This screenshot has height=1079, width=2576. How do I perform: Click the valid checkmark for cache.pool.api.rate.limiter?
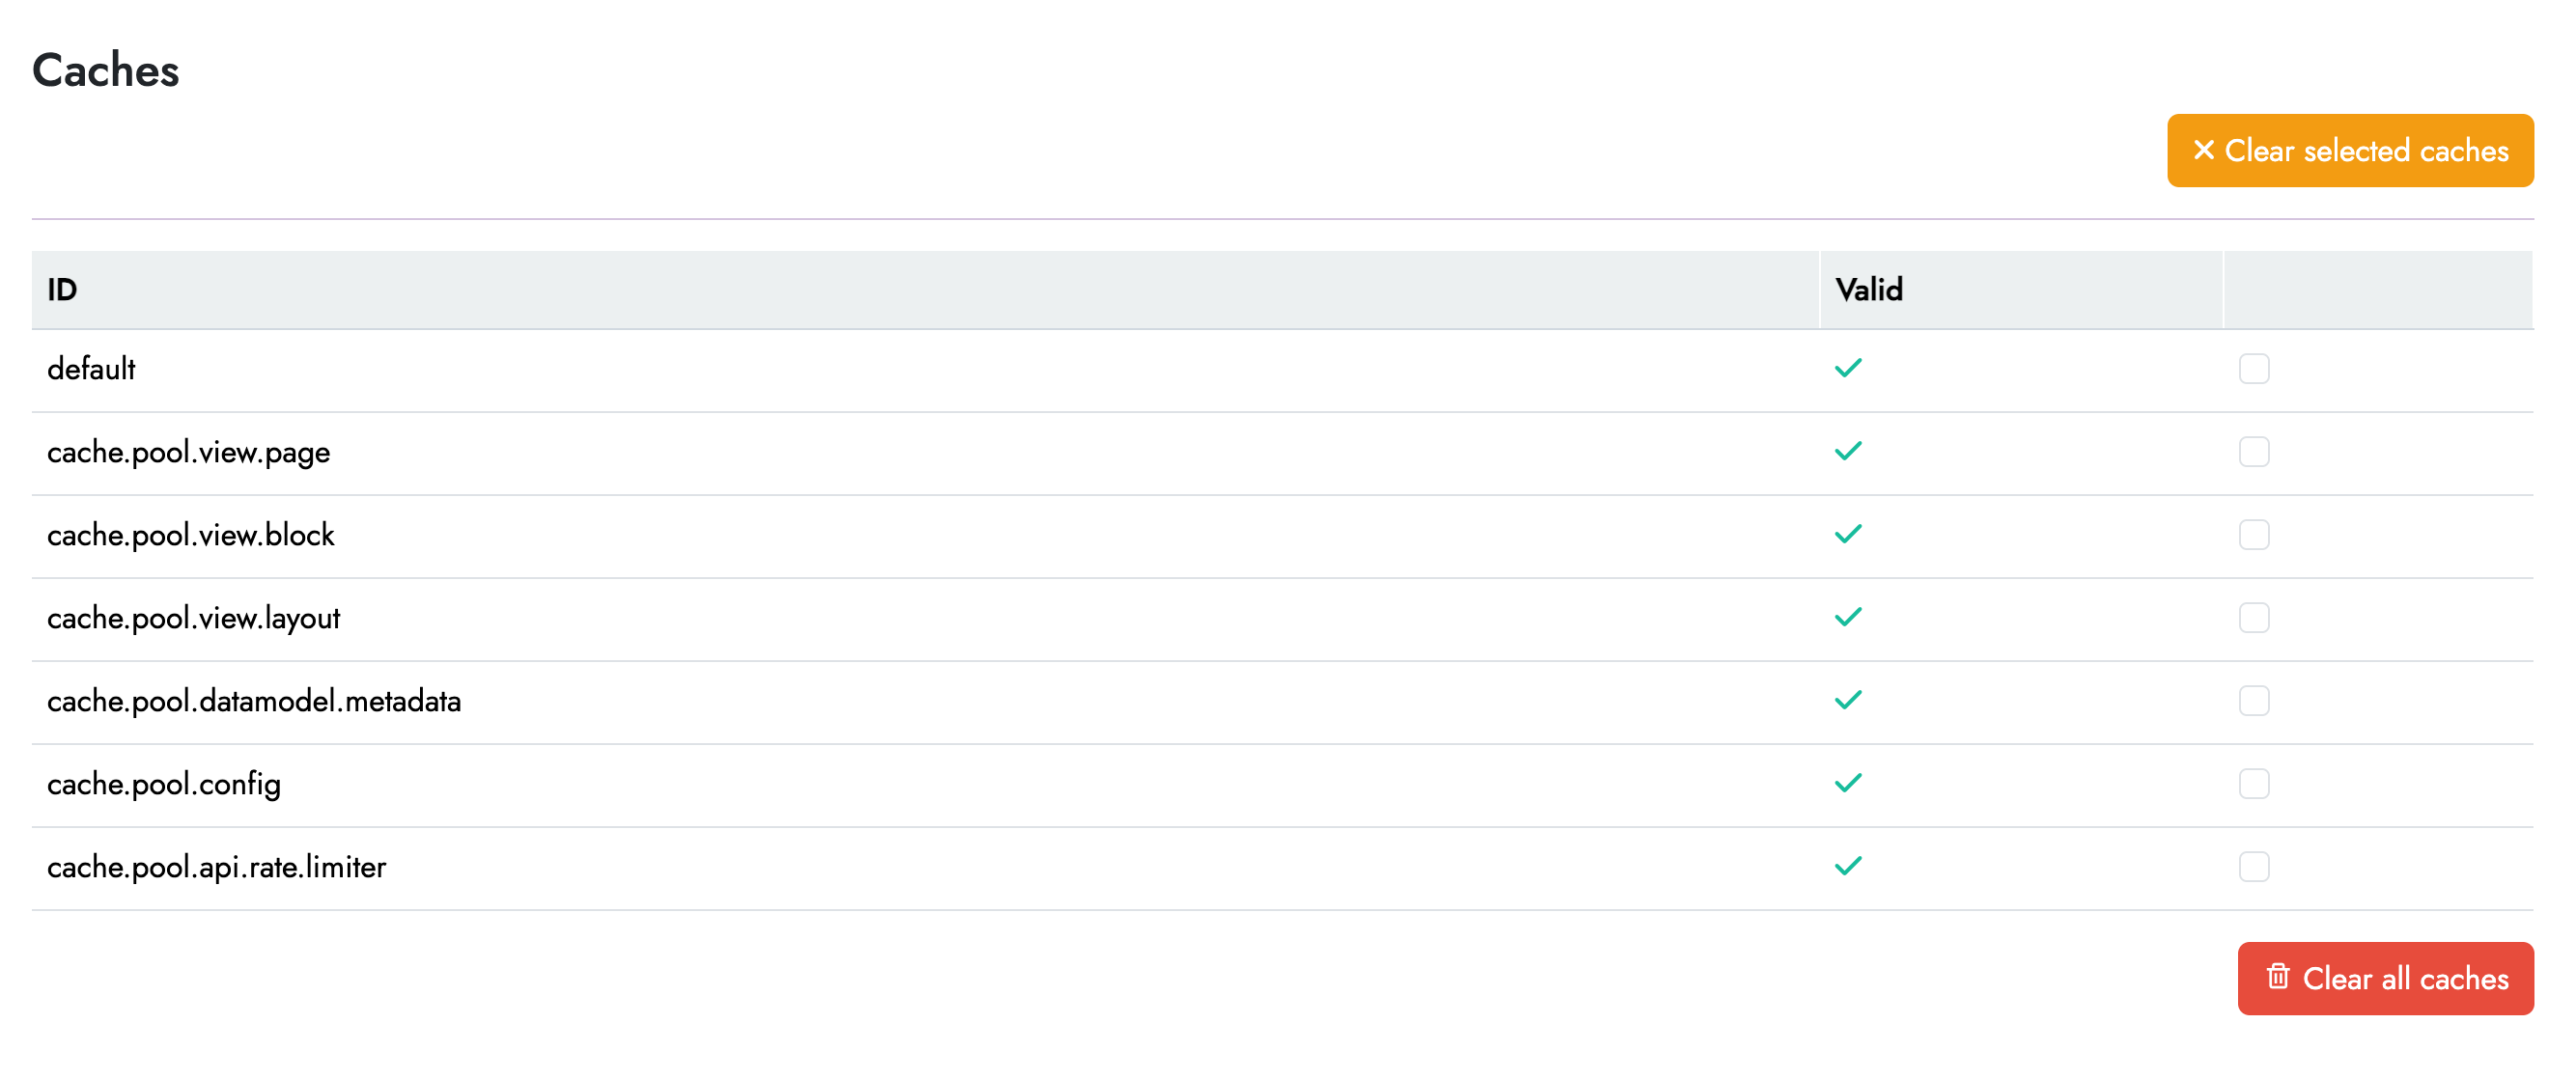pos(1848,866)
